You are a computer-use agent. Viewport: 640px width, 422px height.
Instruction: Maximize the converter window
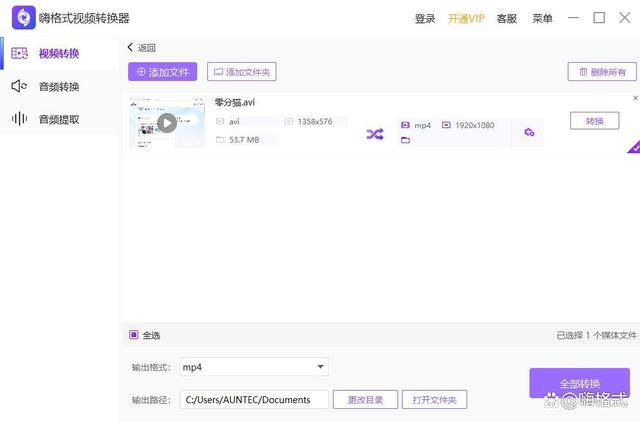pos(599,18)
